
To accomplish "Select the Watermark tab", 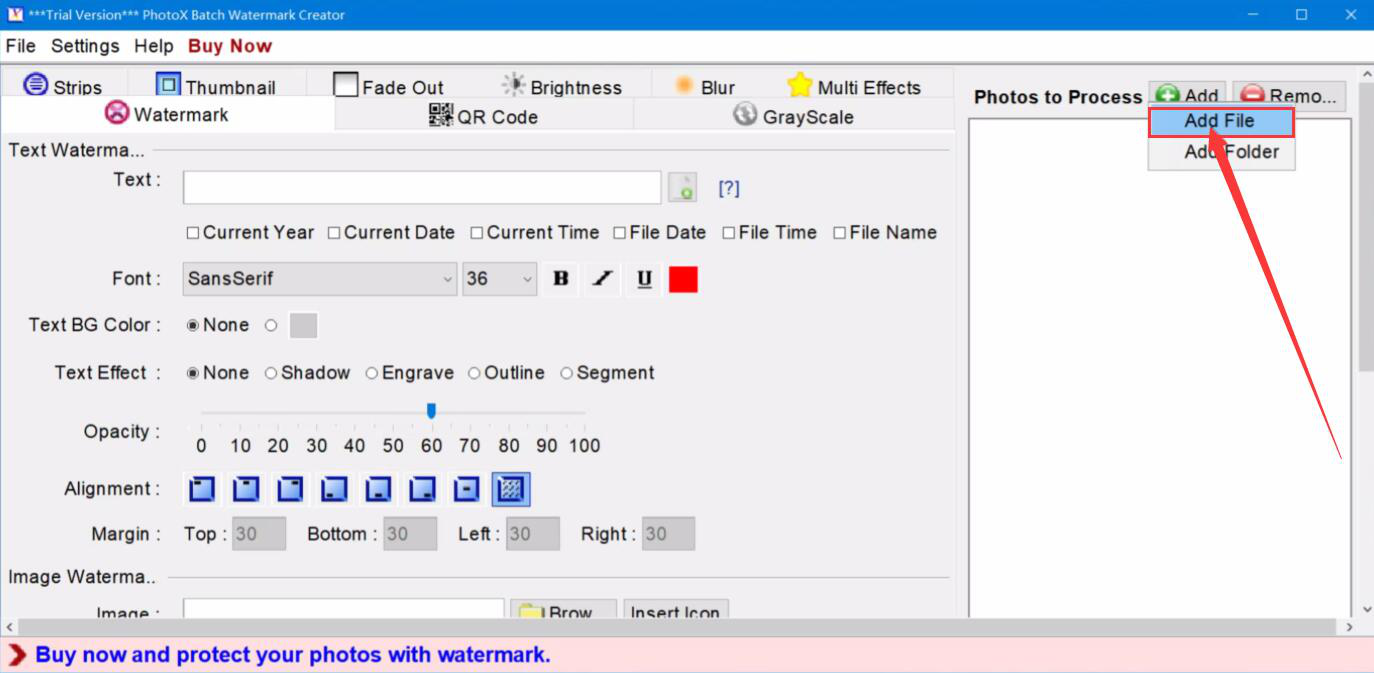I will tap(167, 114).
